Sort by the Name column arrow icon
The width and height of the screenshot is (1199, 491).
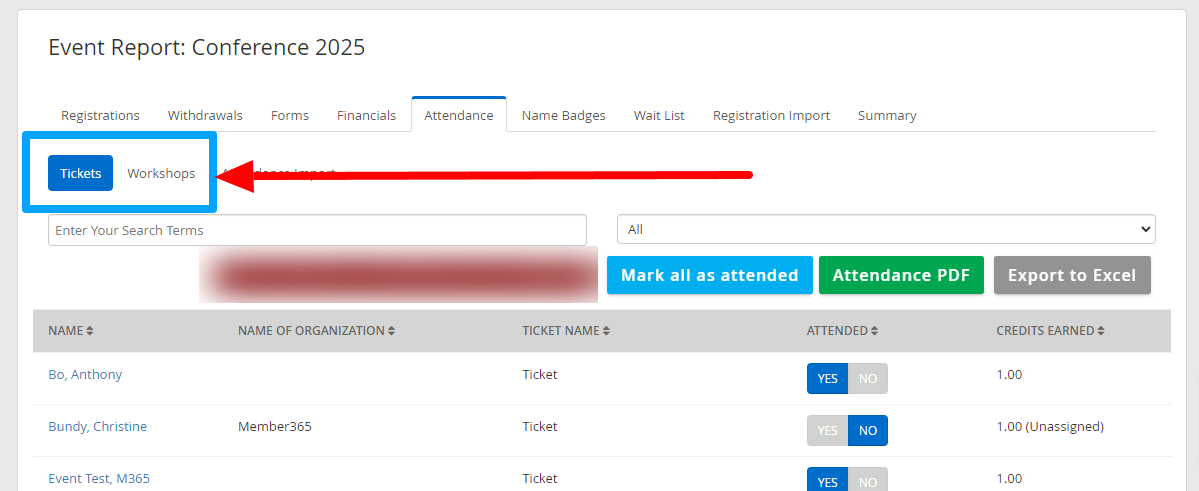(89, 331)
